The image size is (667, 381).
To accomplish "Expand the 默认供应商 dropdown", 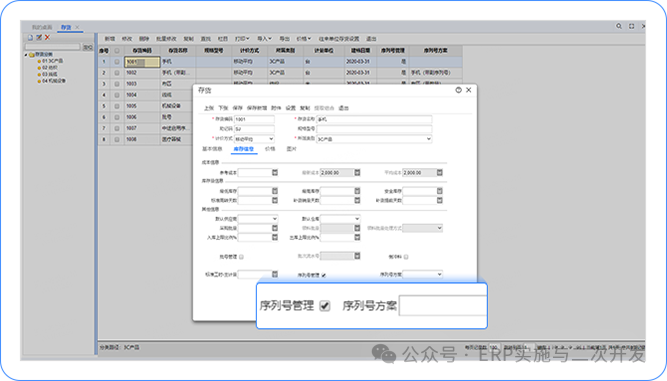I will coord(258,219).
